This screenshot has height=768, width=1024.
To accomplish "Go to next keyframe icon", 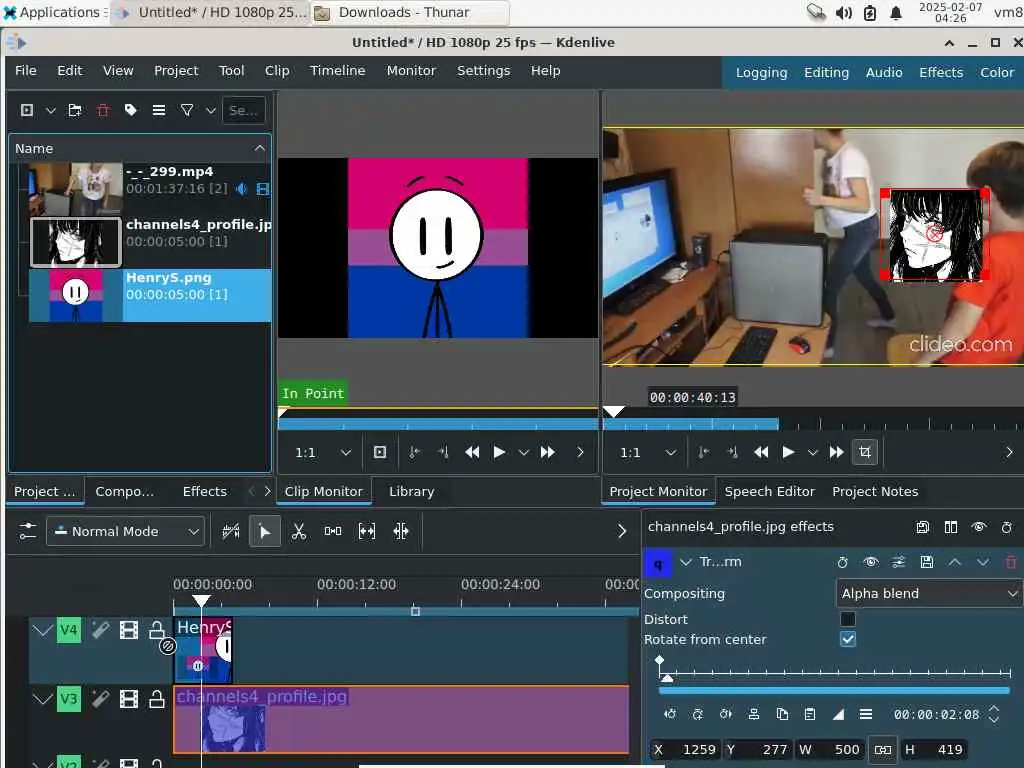I will click(x=726, y=714).
